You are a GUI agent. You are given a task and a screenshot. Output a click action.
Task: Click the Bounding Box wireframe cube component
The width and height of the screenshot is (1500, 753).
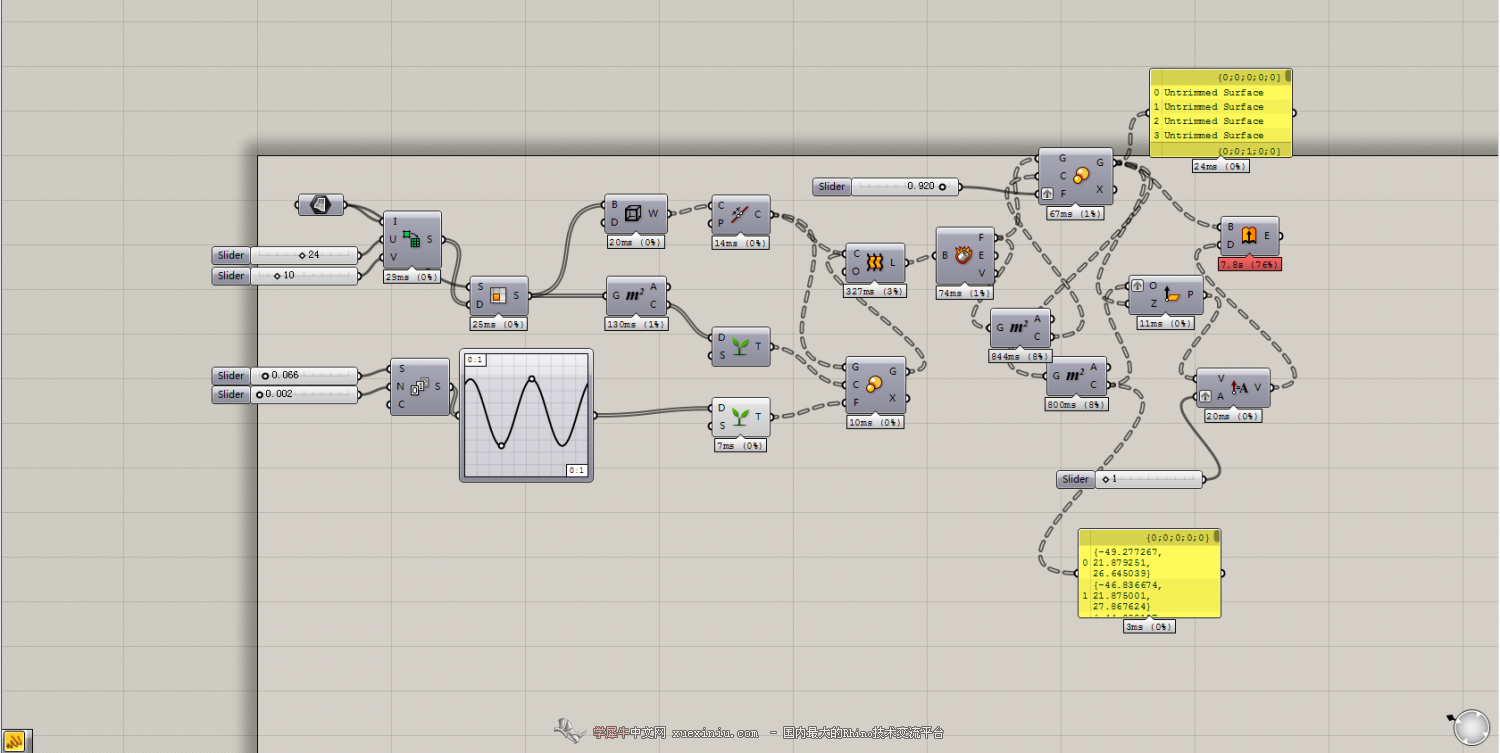click(632, 213)
